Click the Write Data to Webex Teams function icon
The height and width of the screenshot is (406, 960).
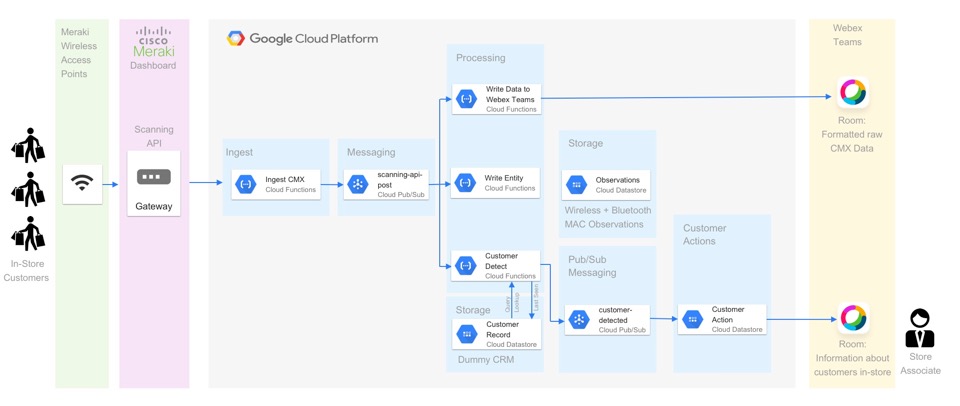point(466,99)
